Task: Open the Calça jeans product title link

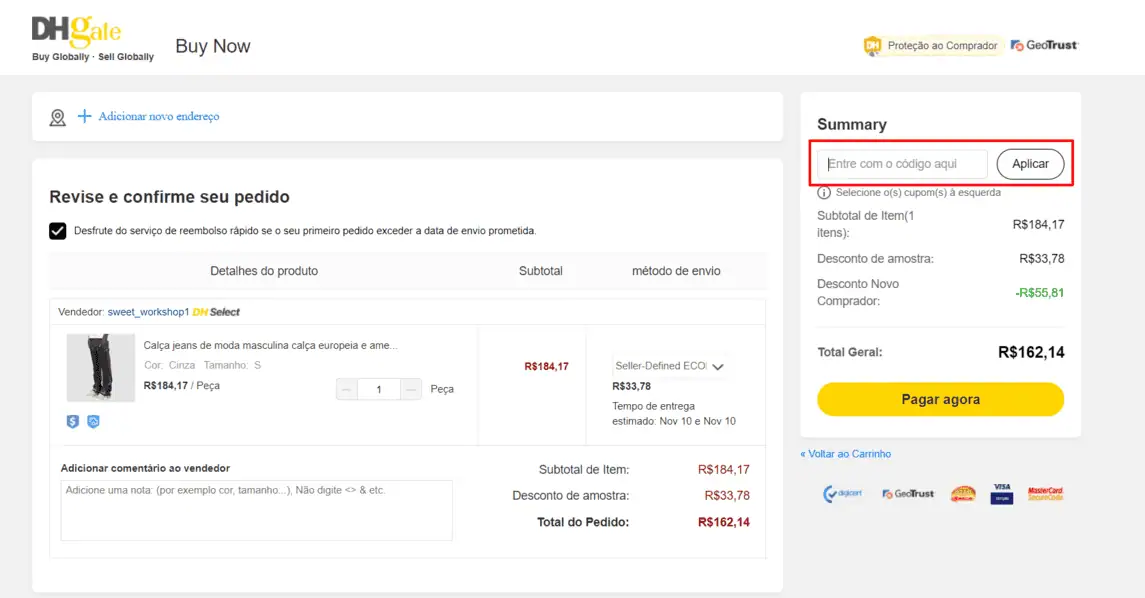Action: pyautogui.click(x=270, y=345)
